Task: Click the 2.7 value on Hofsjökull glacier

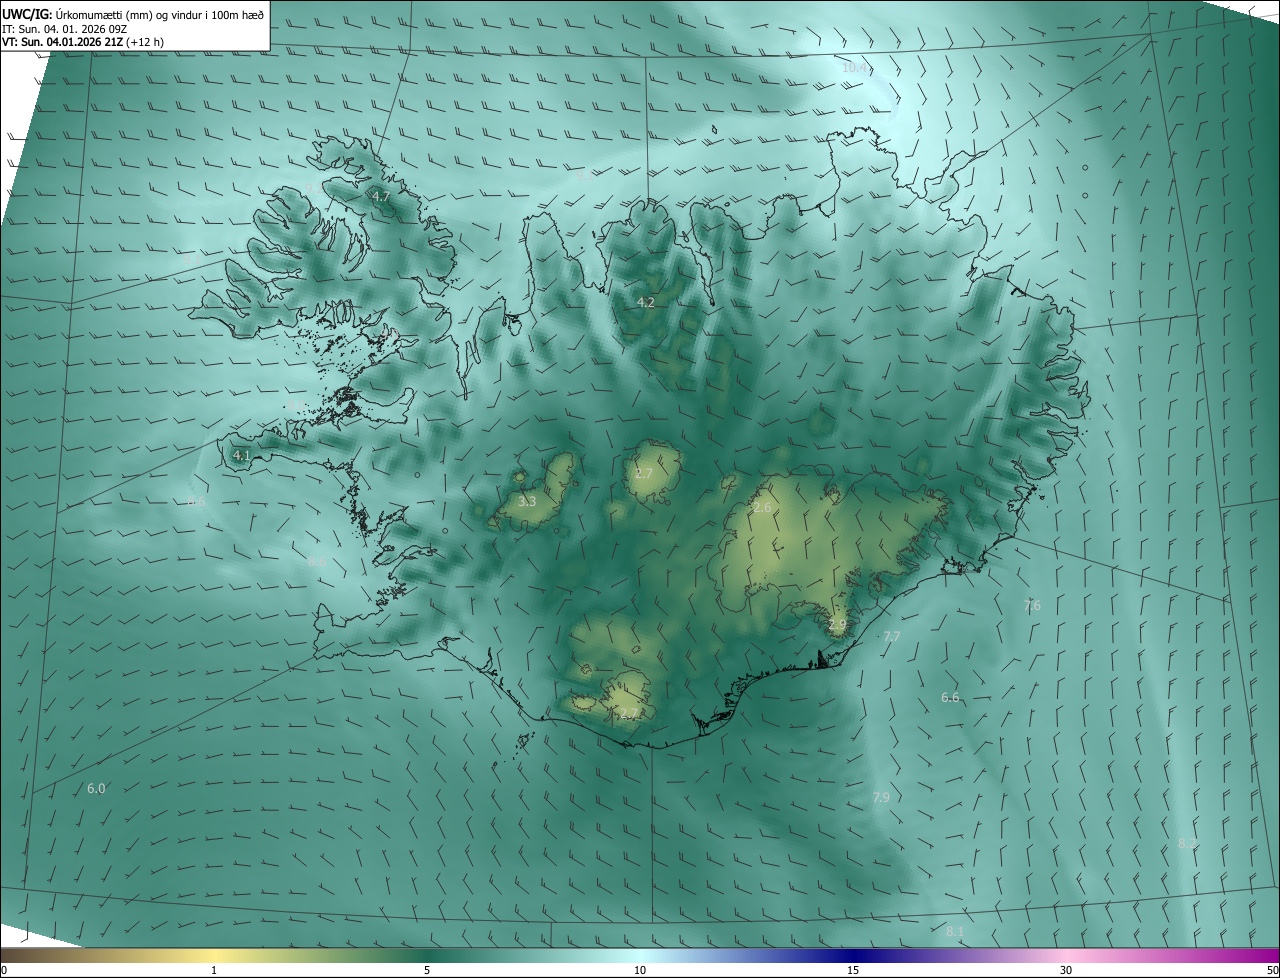Action: 644,473
